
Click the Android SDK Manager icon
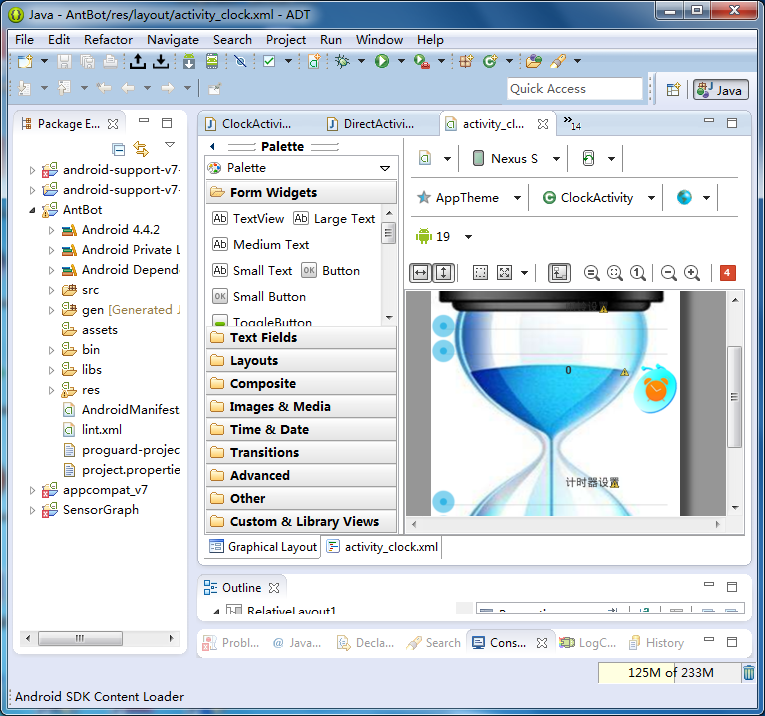tap(188, 61)
